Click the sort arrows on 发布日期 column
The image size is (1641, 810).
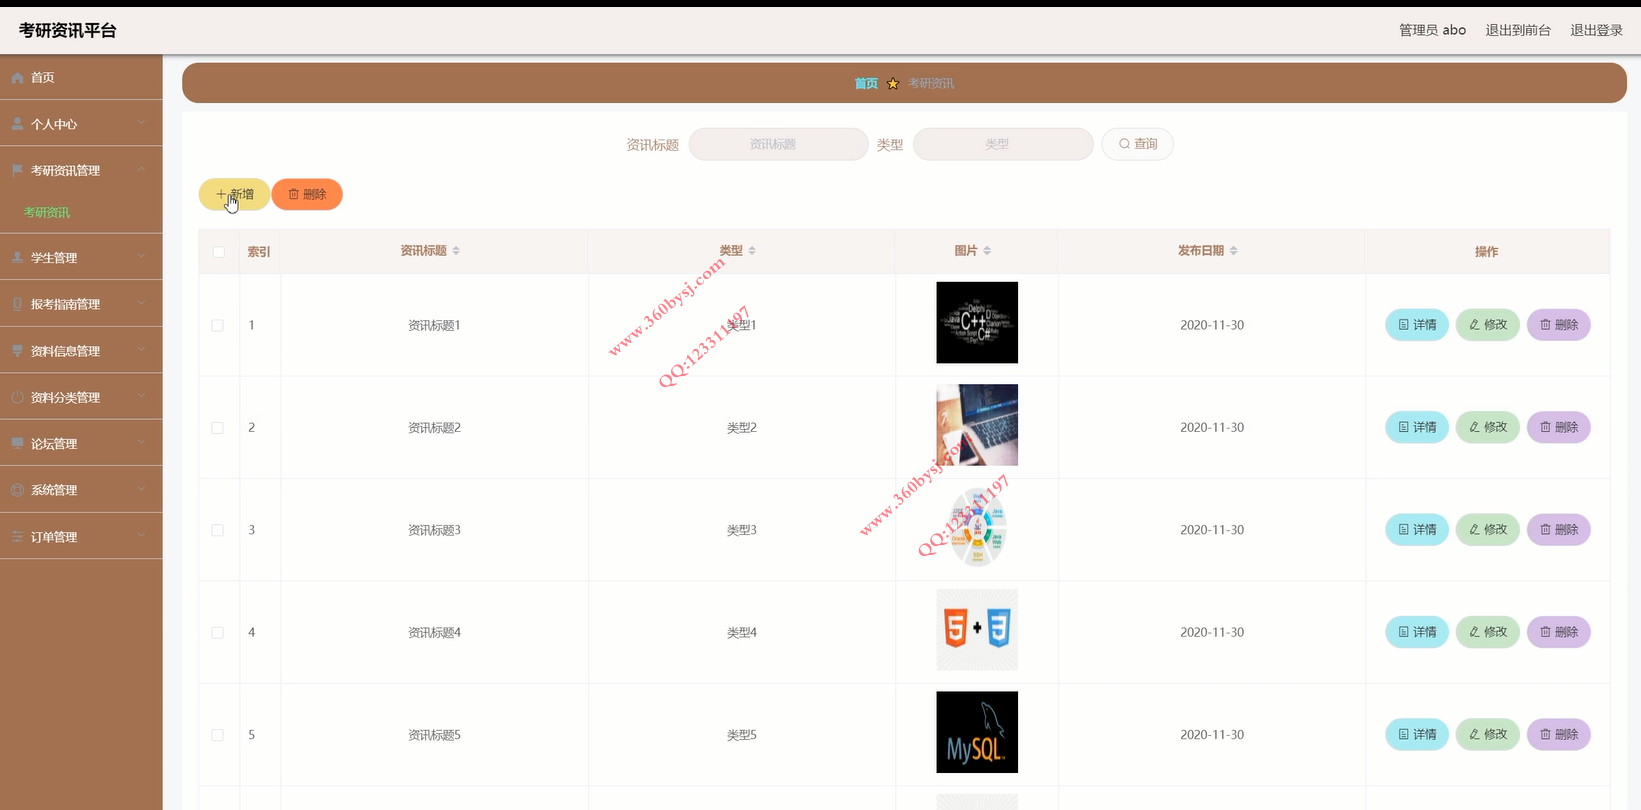(x=1234, y=251)
